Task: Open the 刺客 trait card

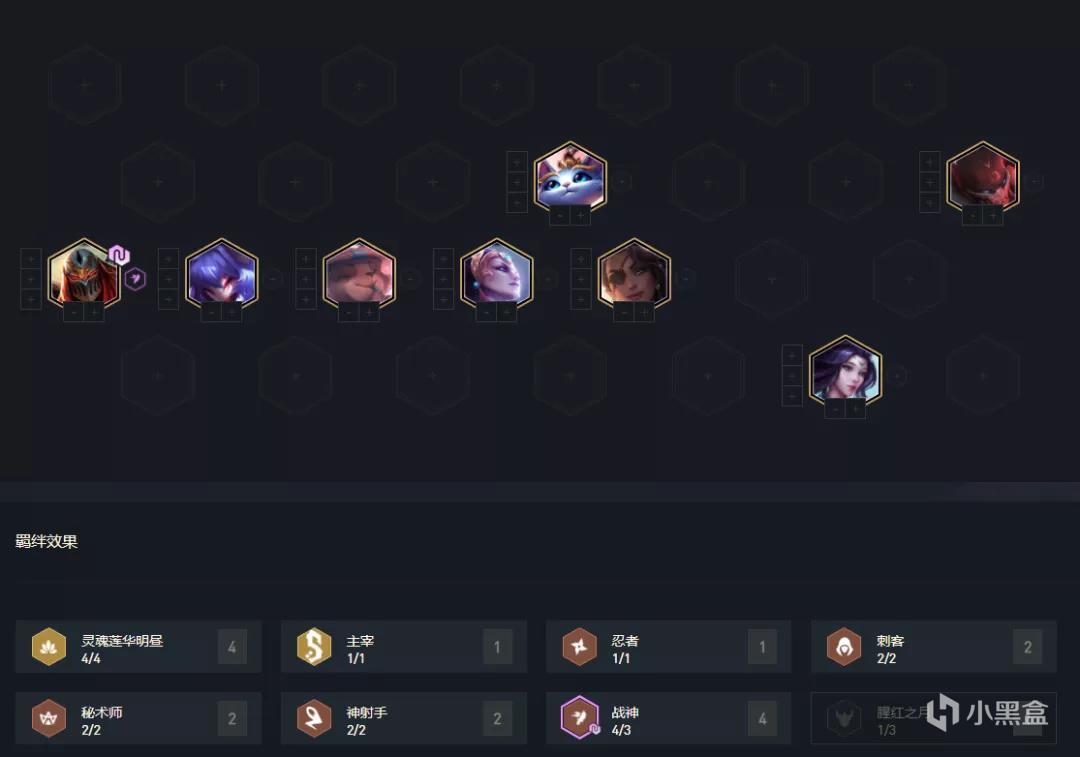Action: [x=934, y=647]
